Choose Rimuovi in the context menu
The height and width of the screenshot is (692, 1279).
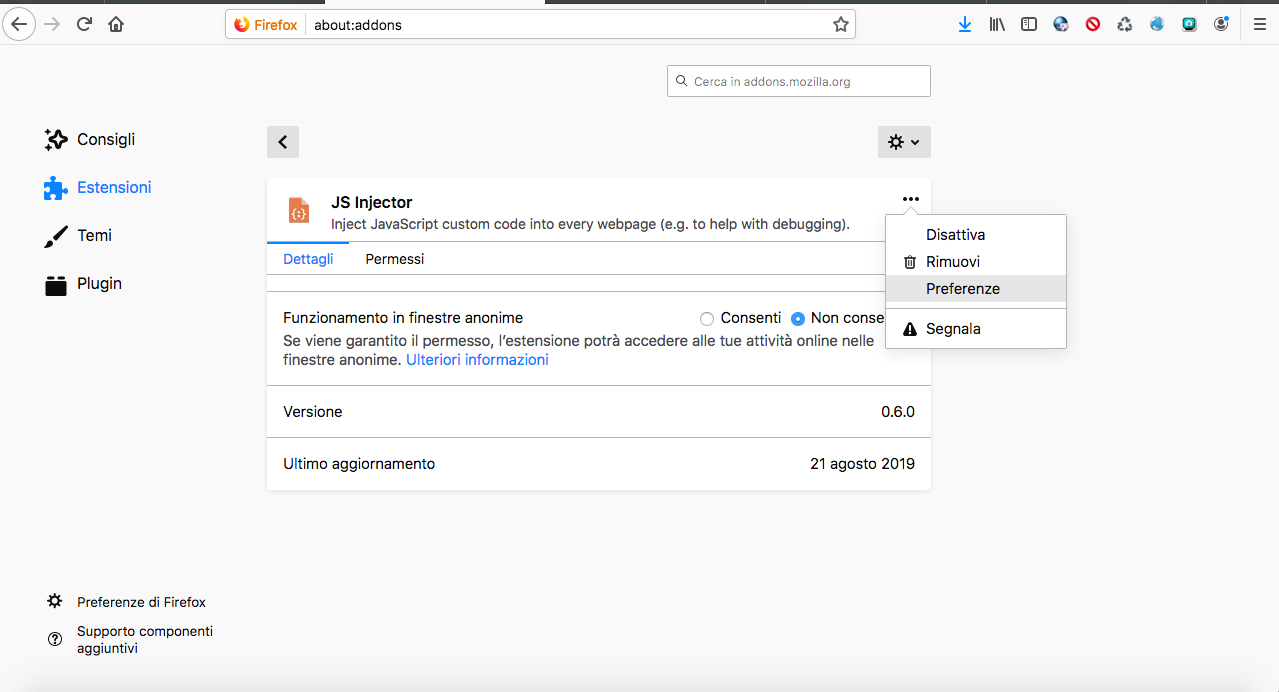(x=976, y=262)
